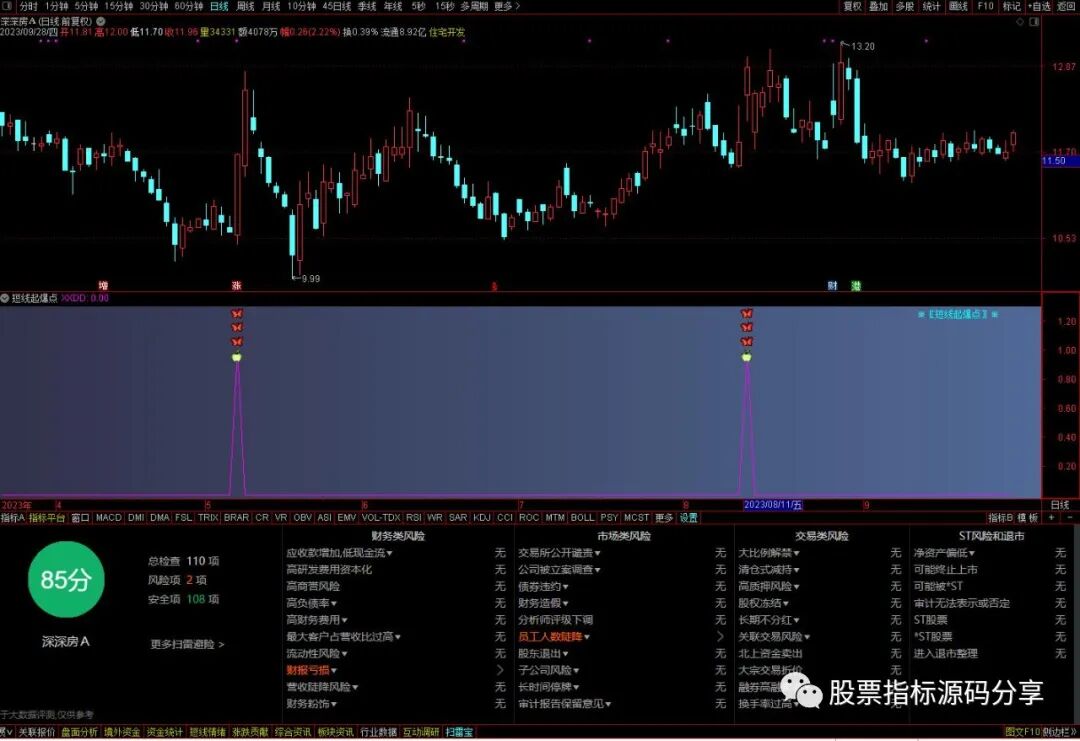Image resolution: width=1080 pixels, height=741 pixels.
Task: Open 资金统计 bottom tab
Action: coord(165,732)
